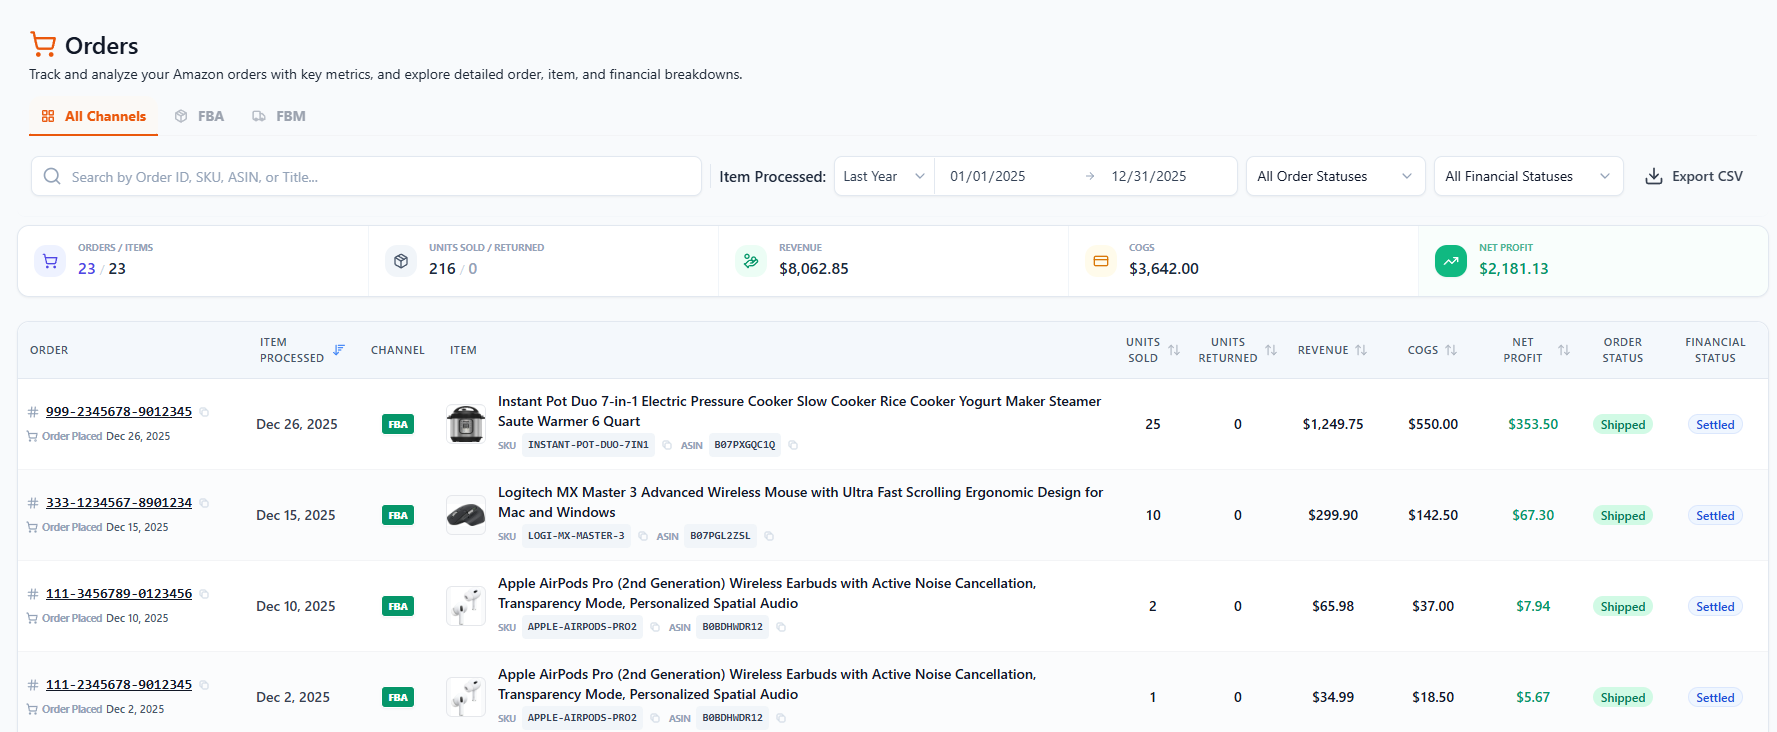Sort table by Units Sold
1777x732 pixels.
1174,350
